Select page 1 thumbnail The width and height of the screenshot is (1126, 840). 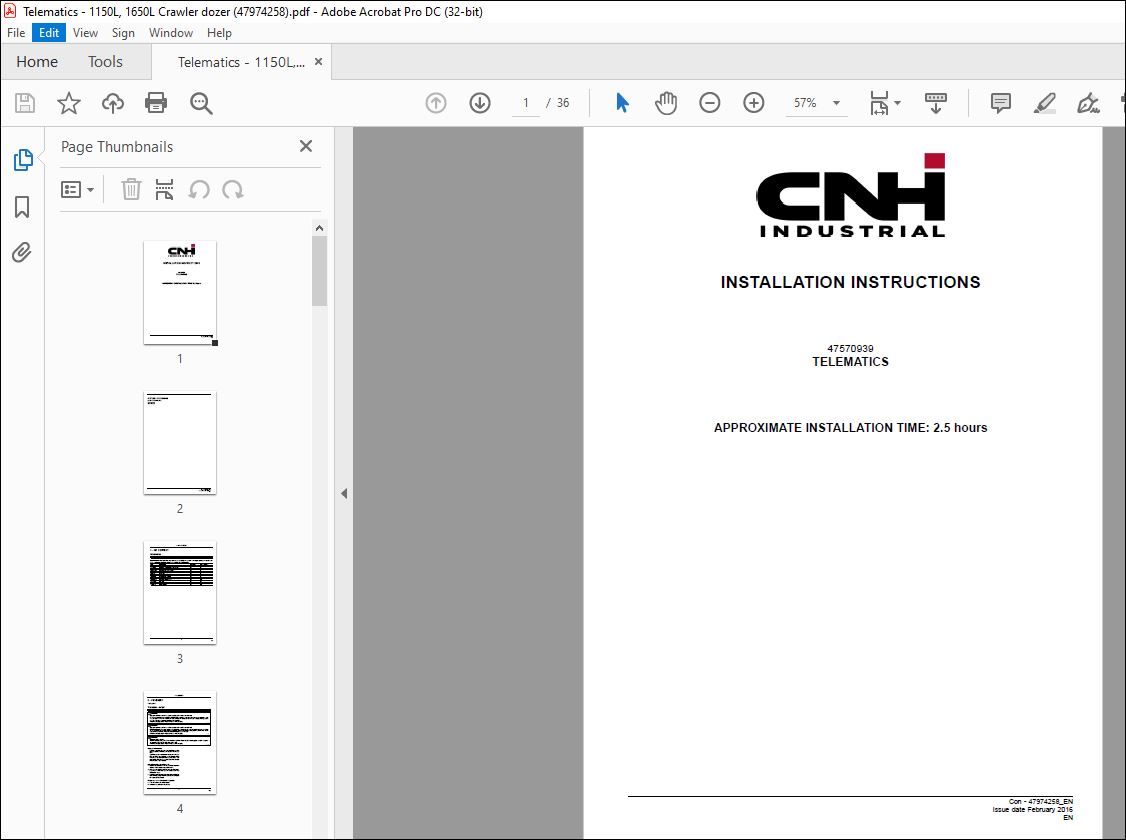coord(180,293)
